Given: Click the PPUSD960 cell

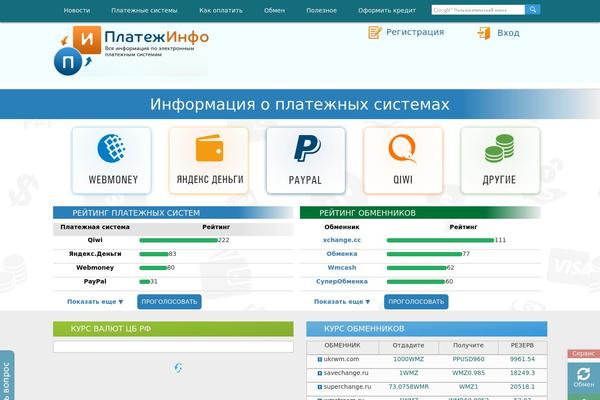Looking at the screenshot, I should coord(468,359).
